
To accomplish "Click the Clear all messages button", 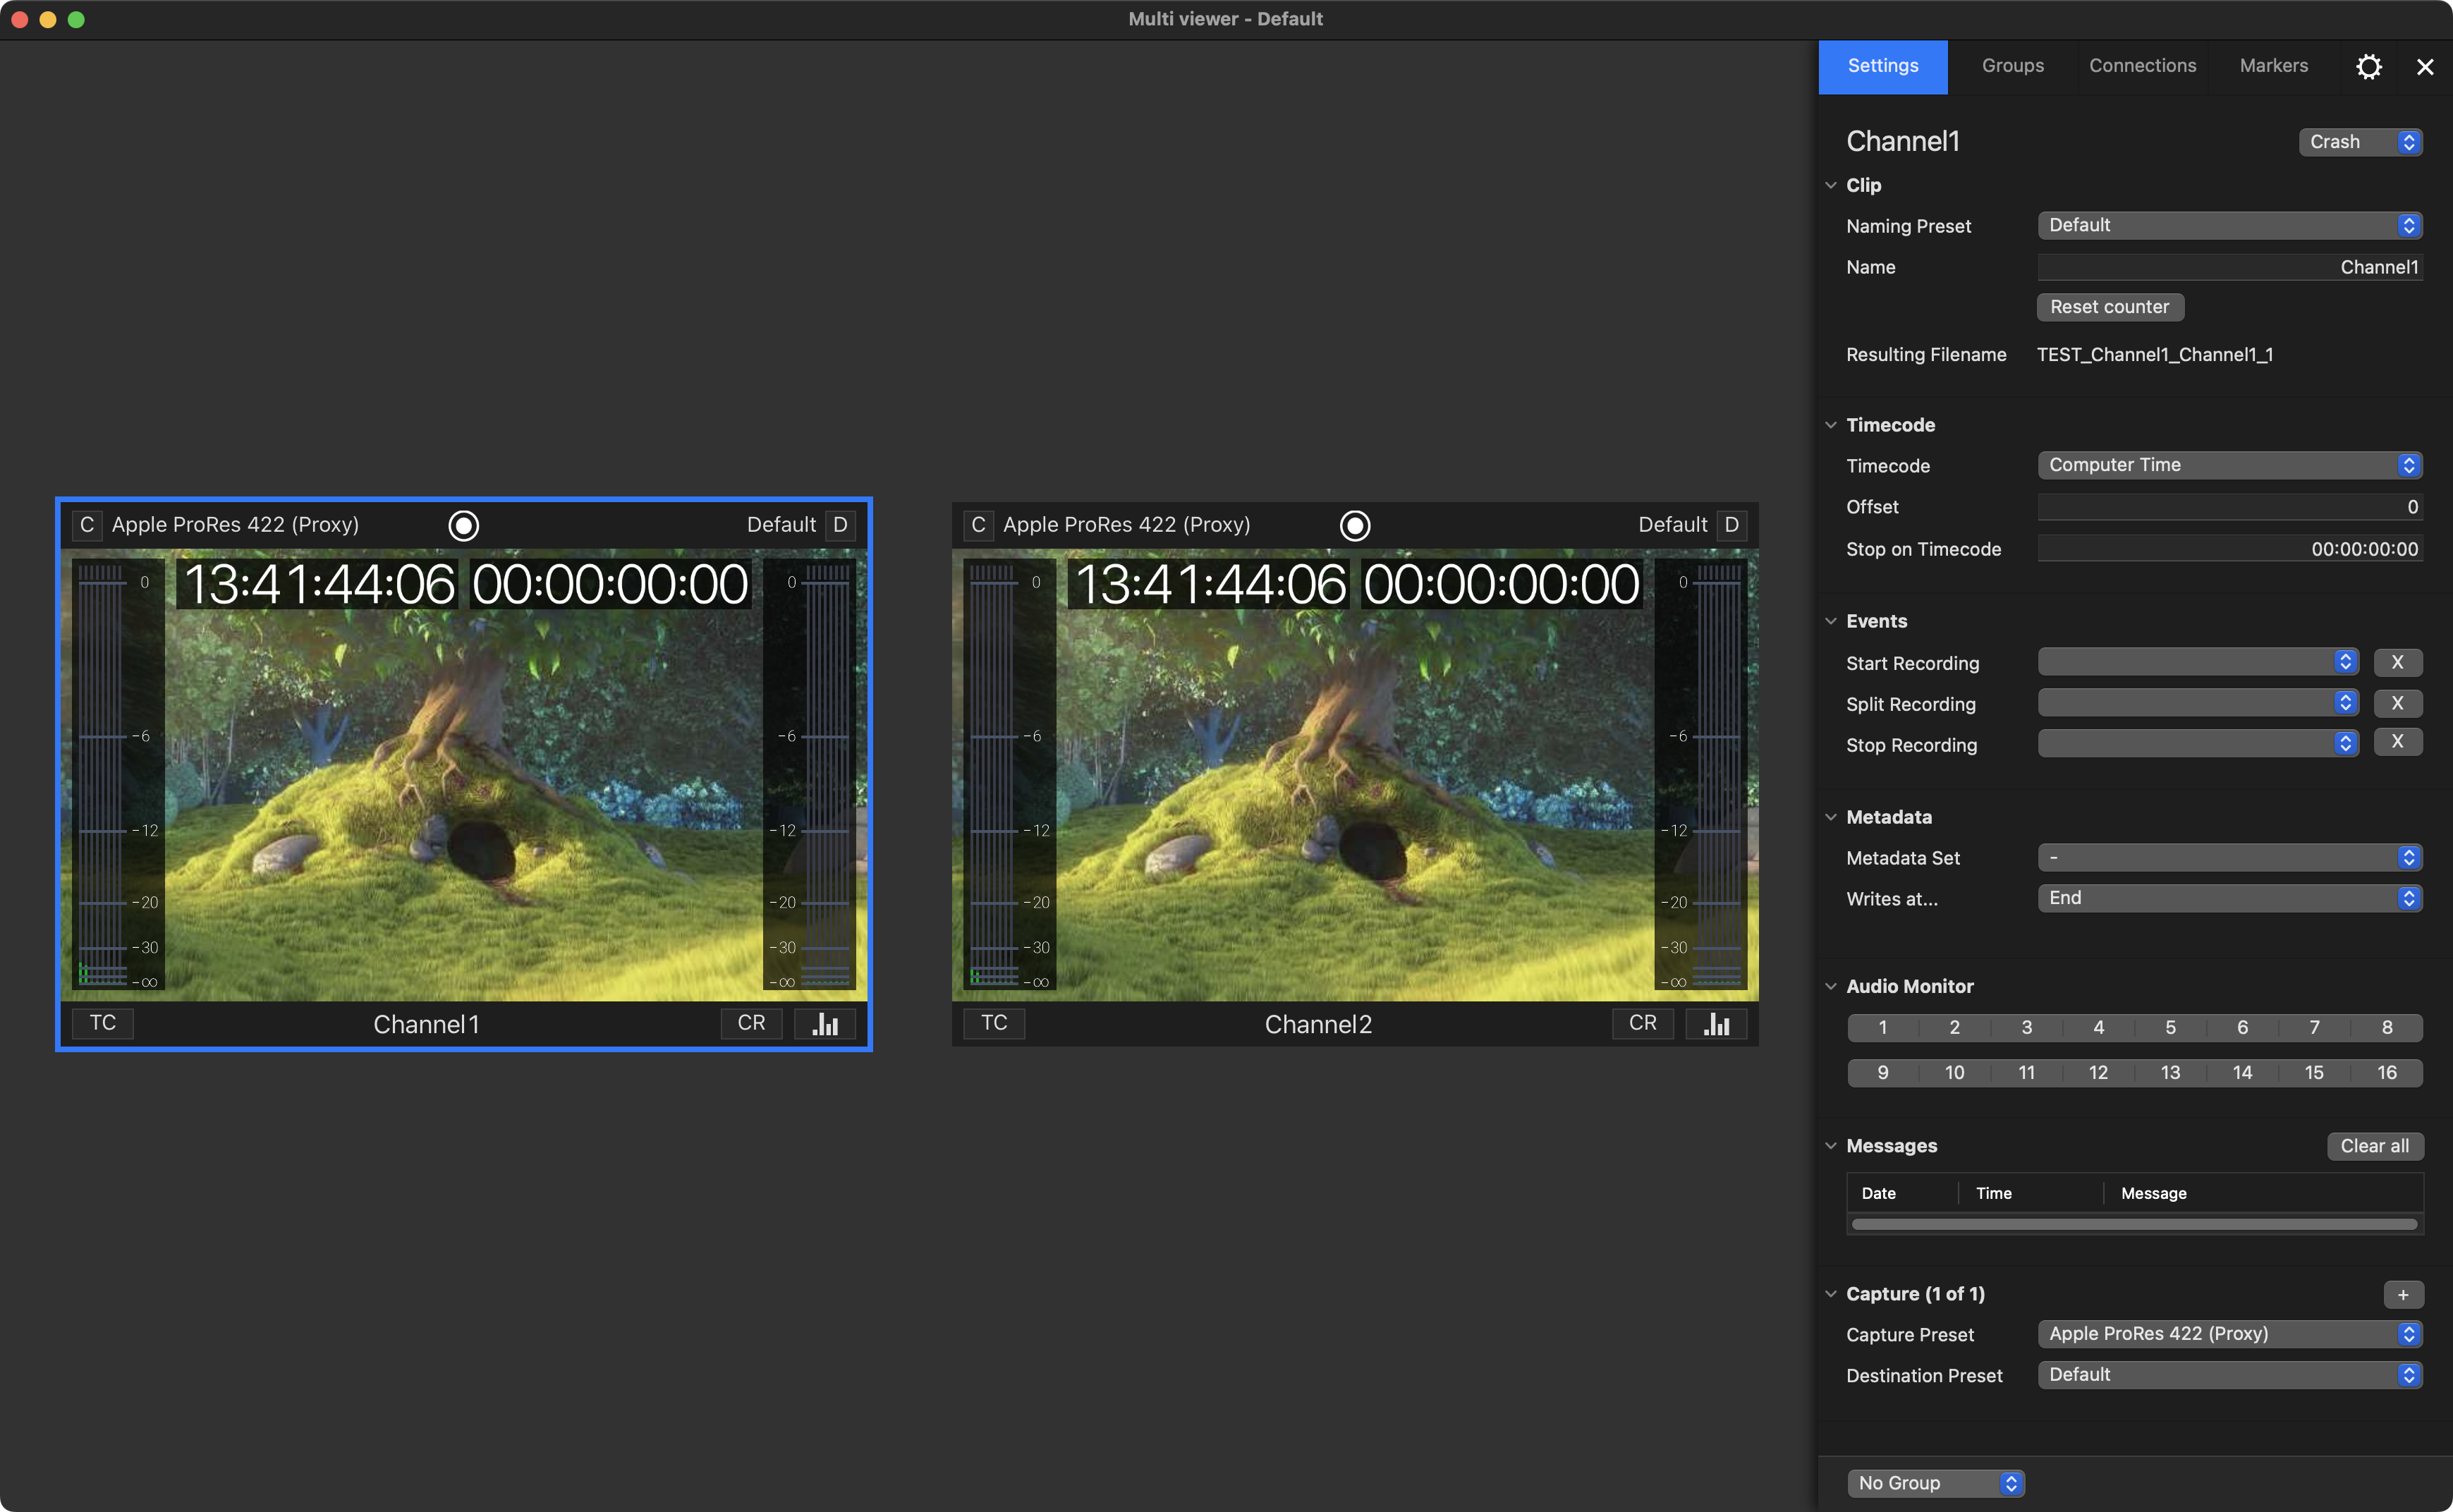I will [x=2375, y=1146].
